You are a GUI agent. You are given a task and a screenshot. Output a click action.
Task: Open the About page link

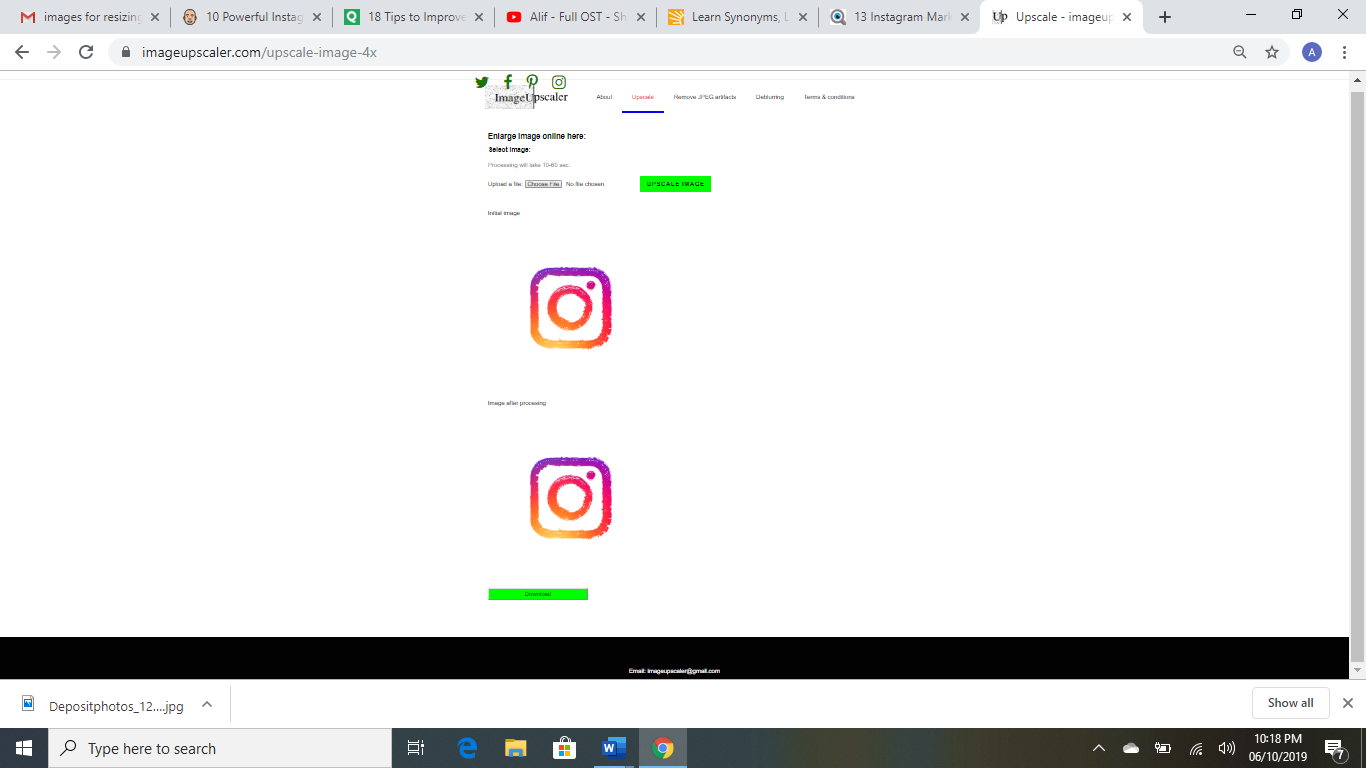pyautogui.click(x=604, y=97)
